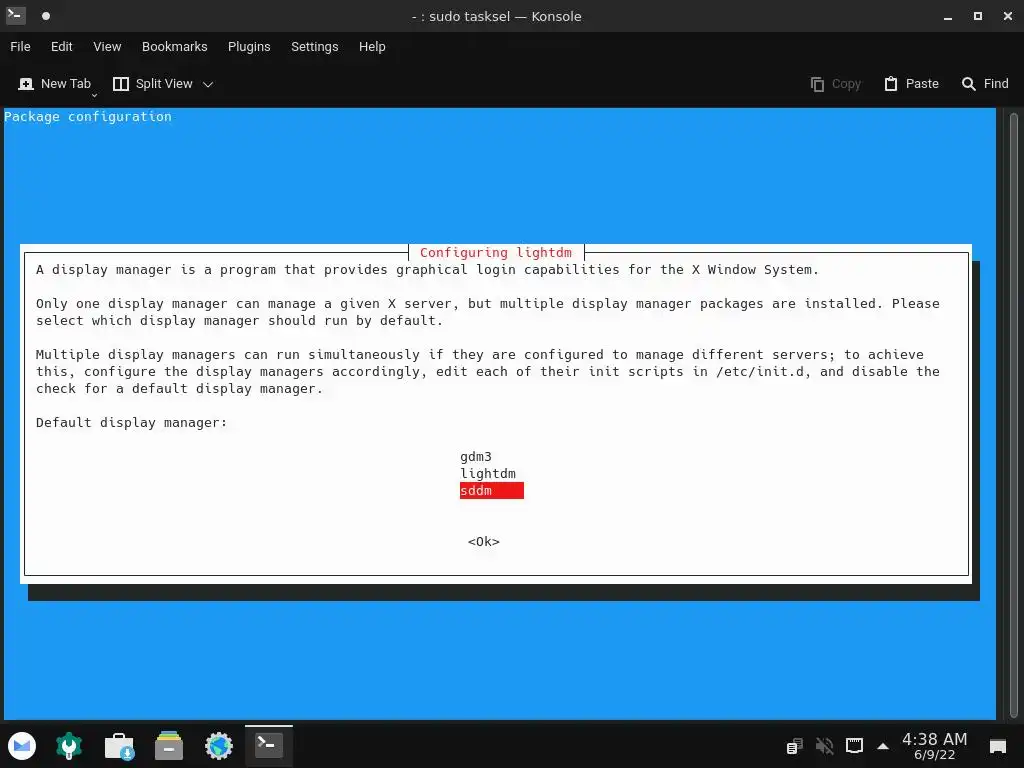Click the muted volume tray icon
This screenshot has height=768, width=1024.
coord(824,745)
